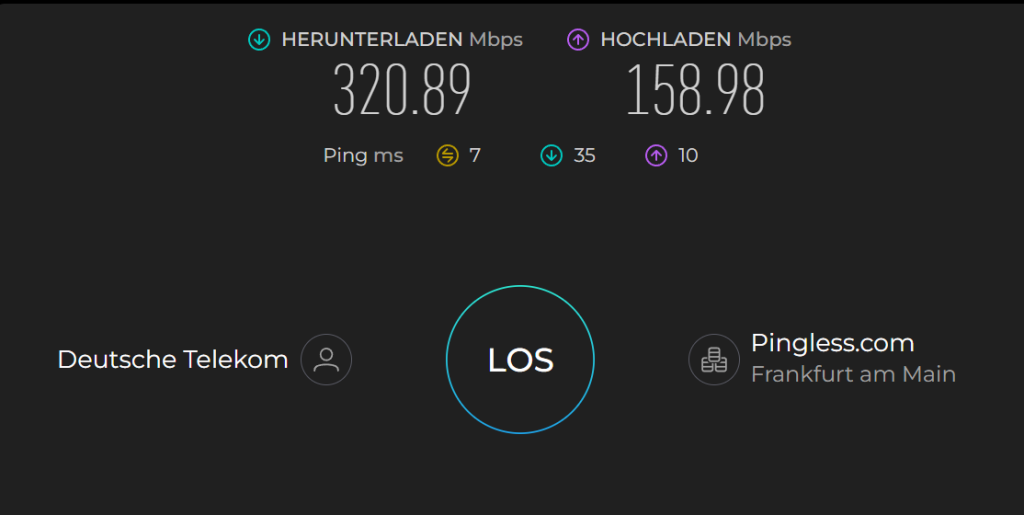
Task: Click the HOCHLADEN Mbps label
Action: click(696, 40)
